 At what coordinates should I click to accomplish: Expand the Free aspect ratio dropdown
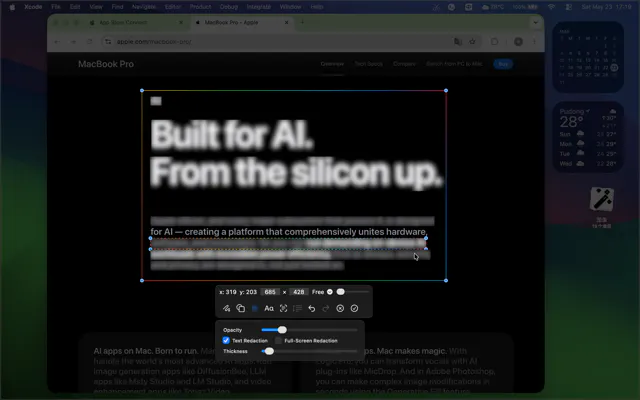(330, 292)
